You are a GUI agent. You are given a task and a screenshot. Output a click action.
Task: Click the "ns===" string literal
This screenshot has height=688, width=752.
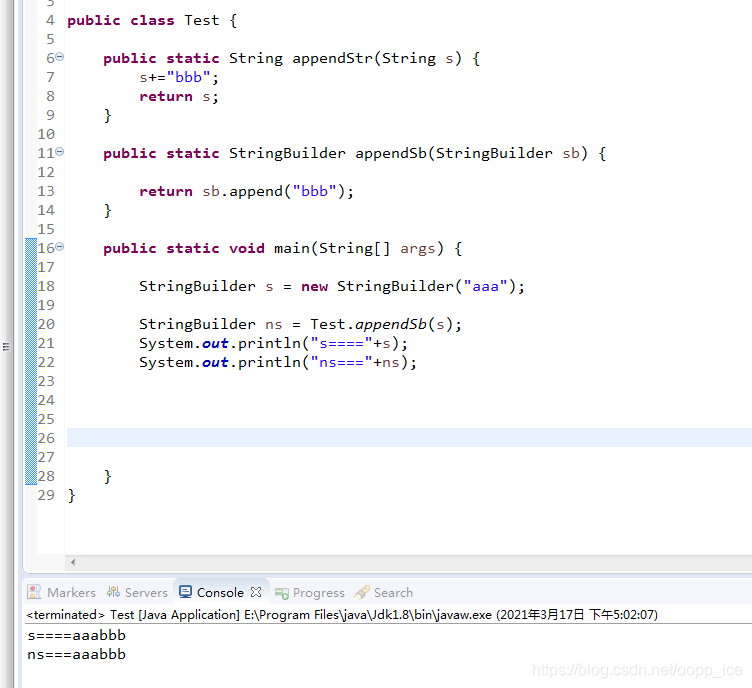pos(341,362)
